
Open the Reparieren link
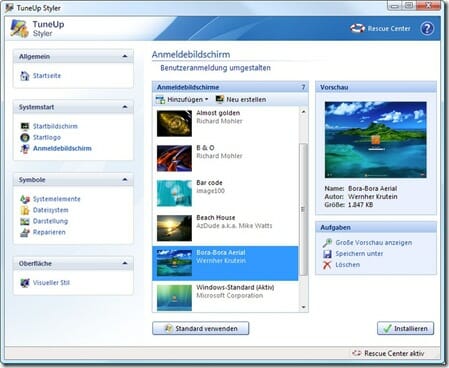[49, 232]
